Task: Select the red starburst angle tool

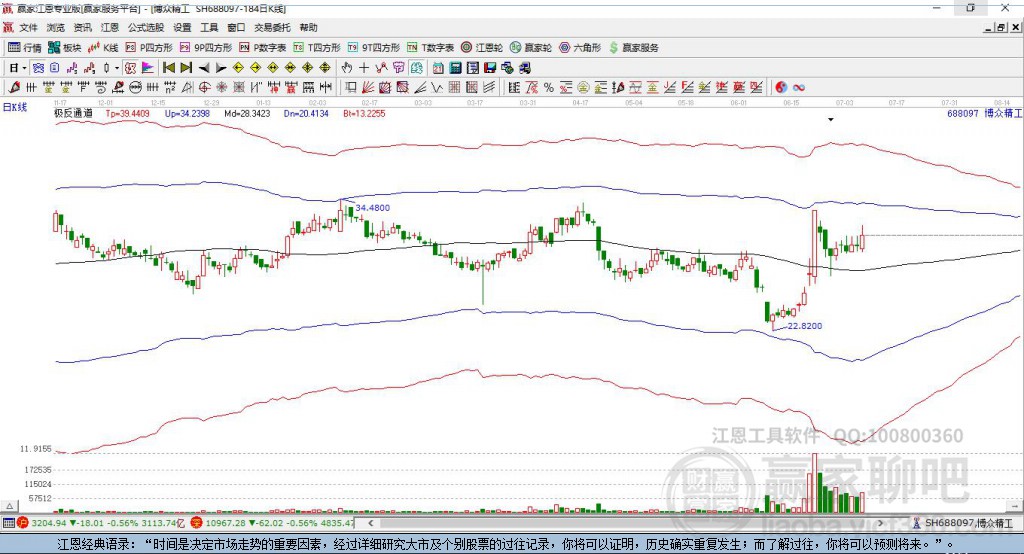Action: pos(222,87)
